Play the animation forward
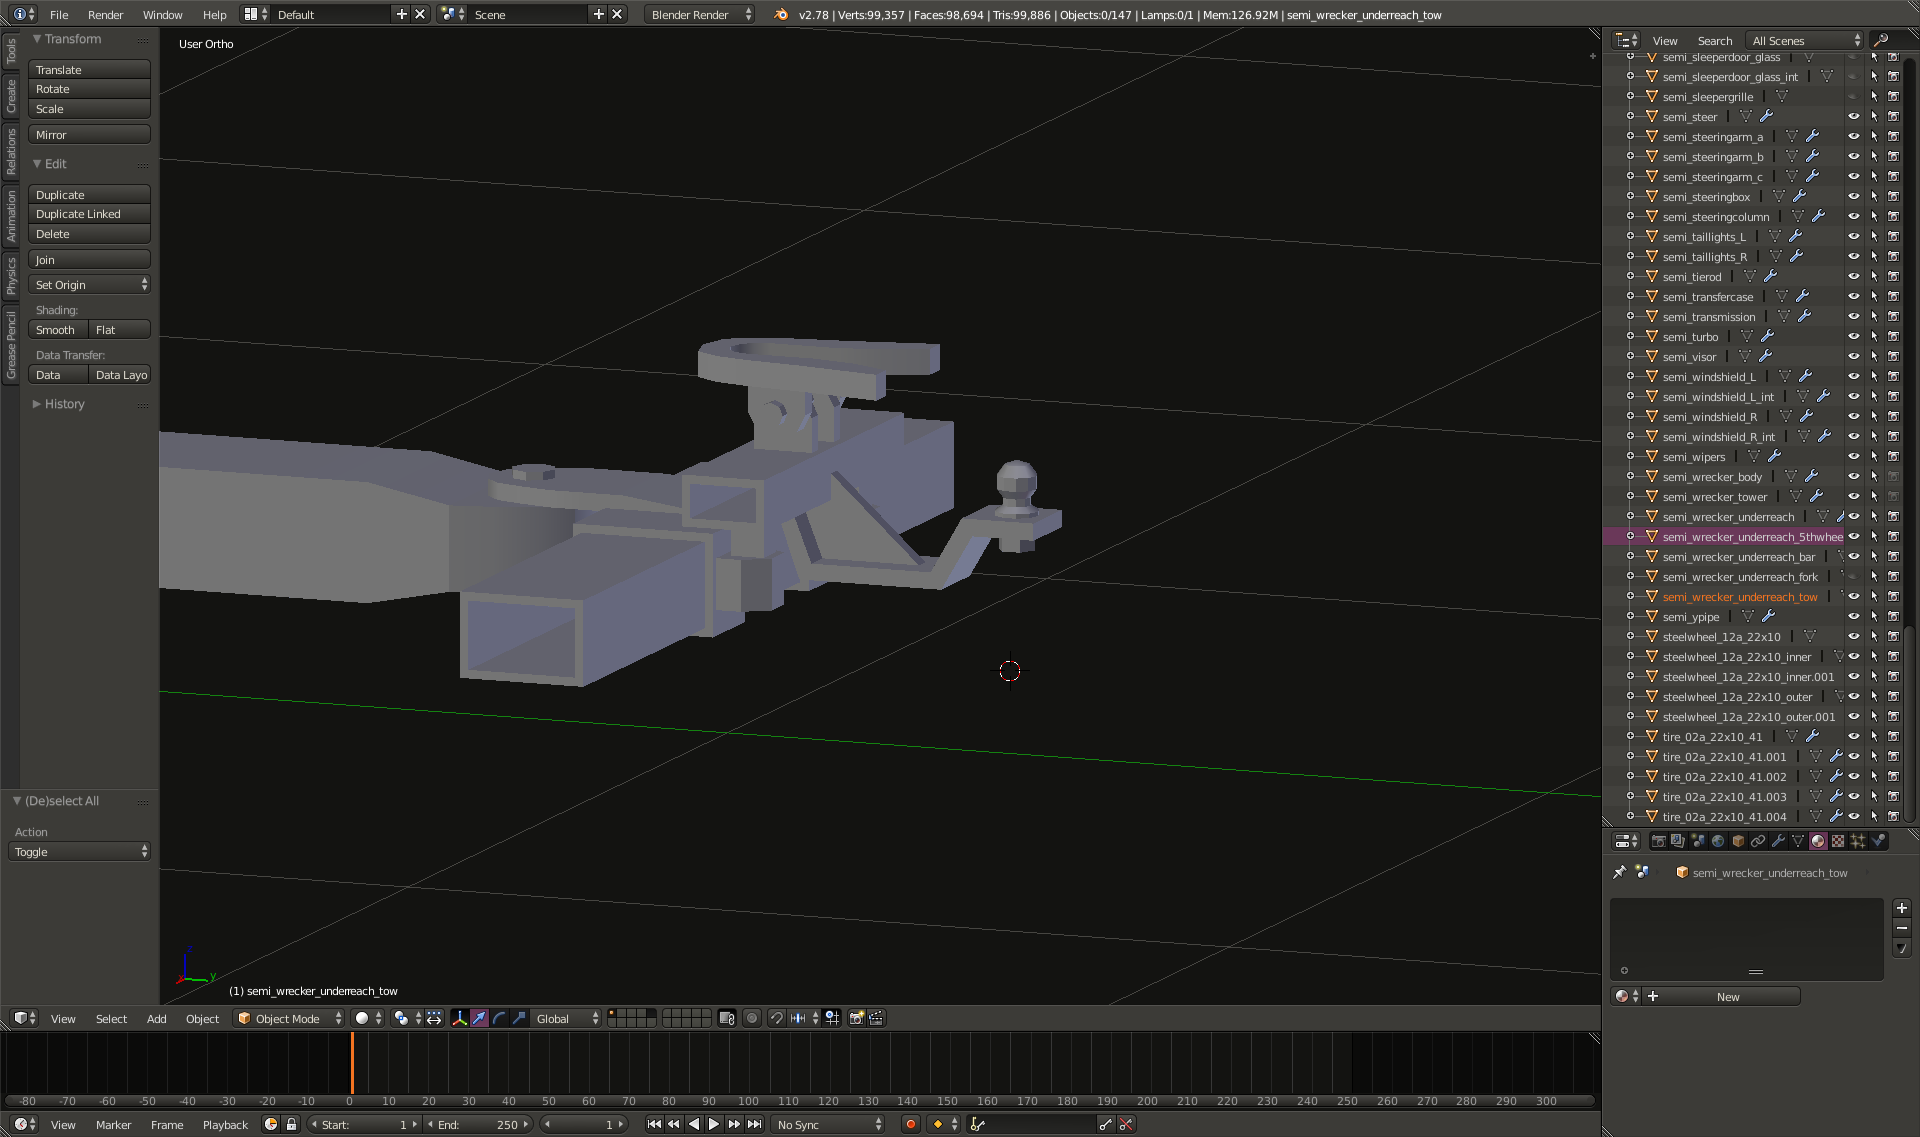The image size is (1920, 1137). pos(714,1124)
